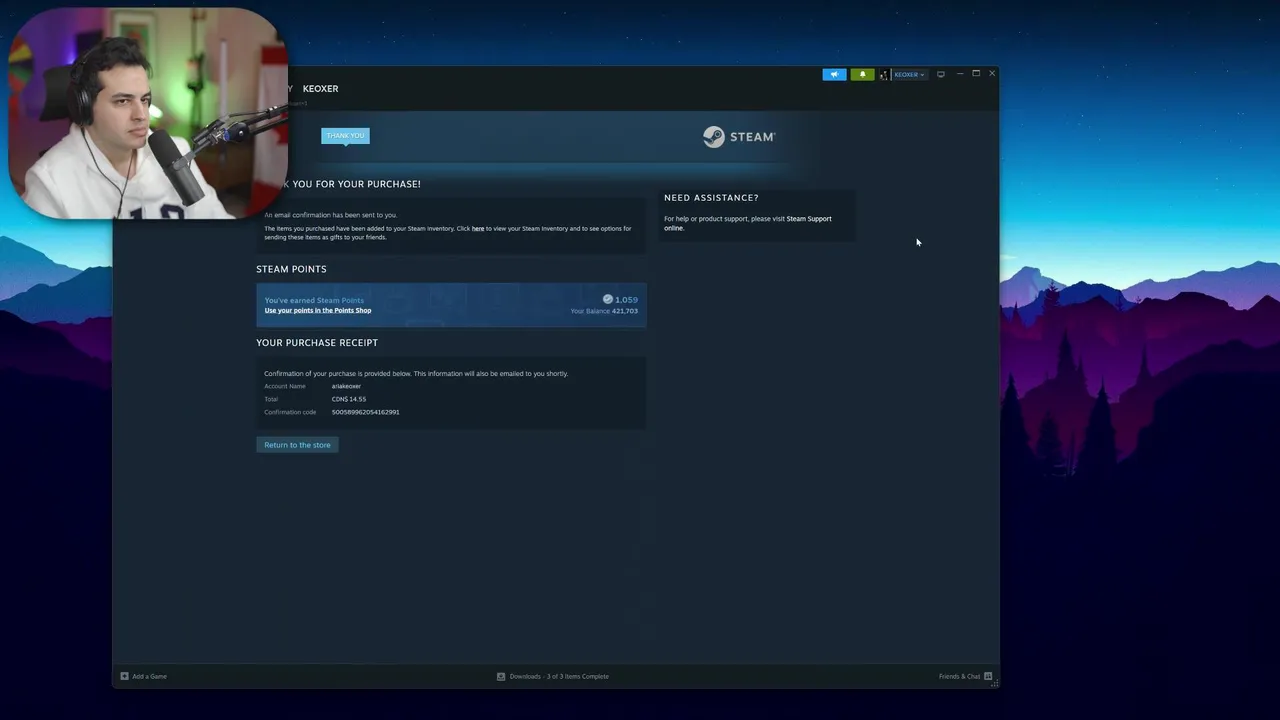
Task: Click the THANK YOU checkout step badge
Action: [345, 136]
